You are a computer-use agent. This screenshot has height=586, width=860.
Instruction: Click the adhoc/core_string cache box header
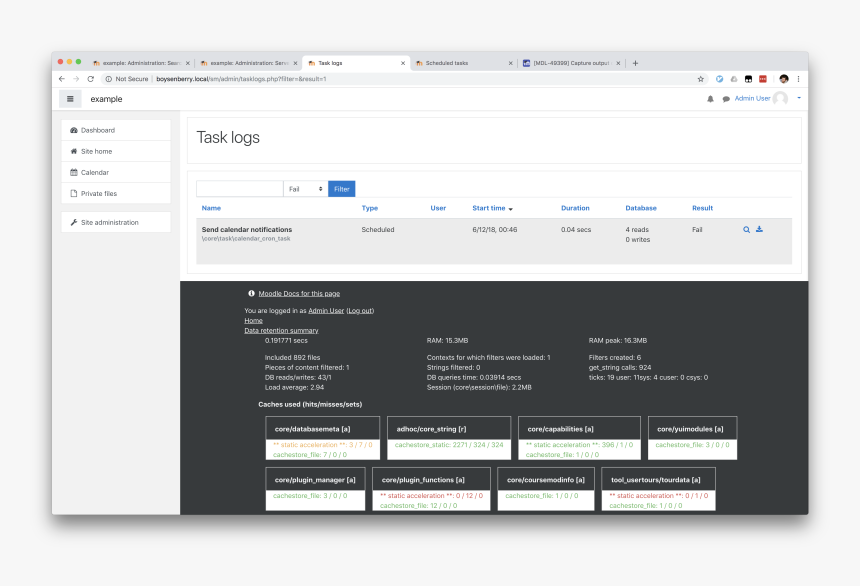[449, 429]
